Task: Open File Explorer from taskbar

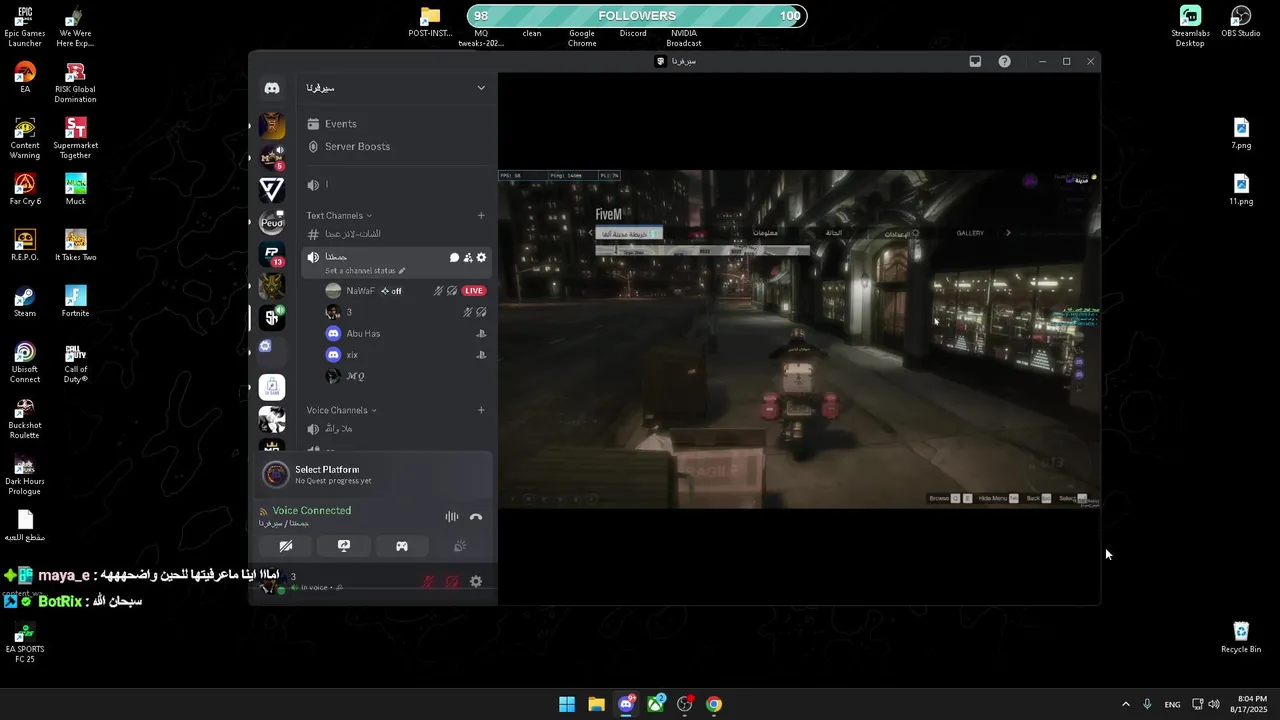Action: click(596, 704)
